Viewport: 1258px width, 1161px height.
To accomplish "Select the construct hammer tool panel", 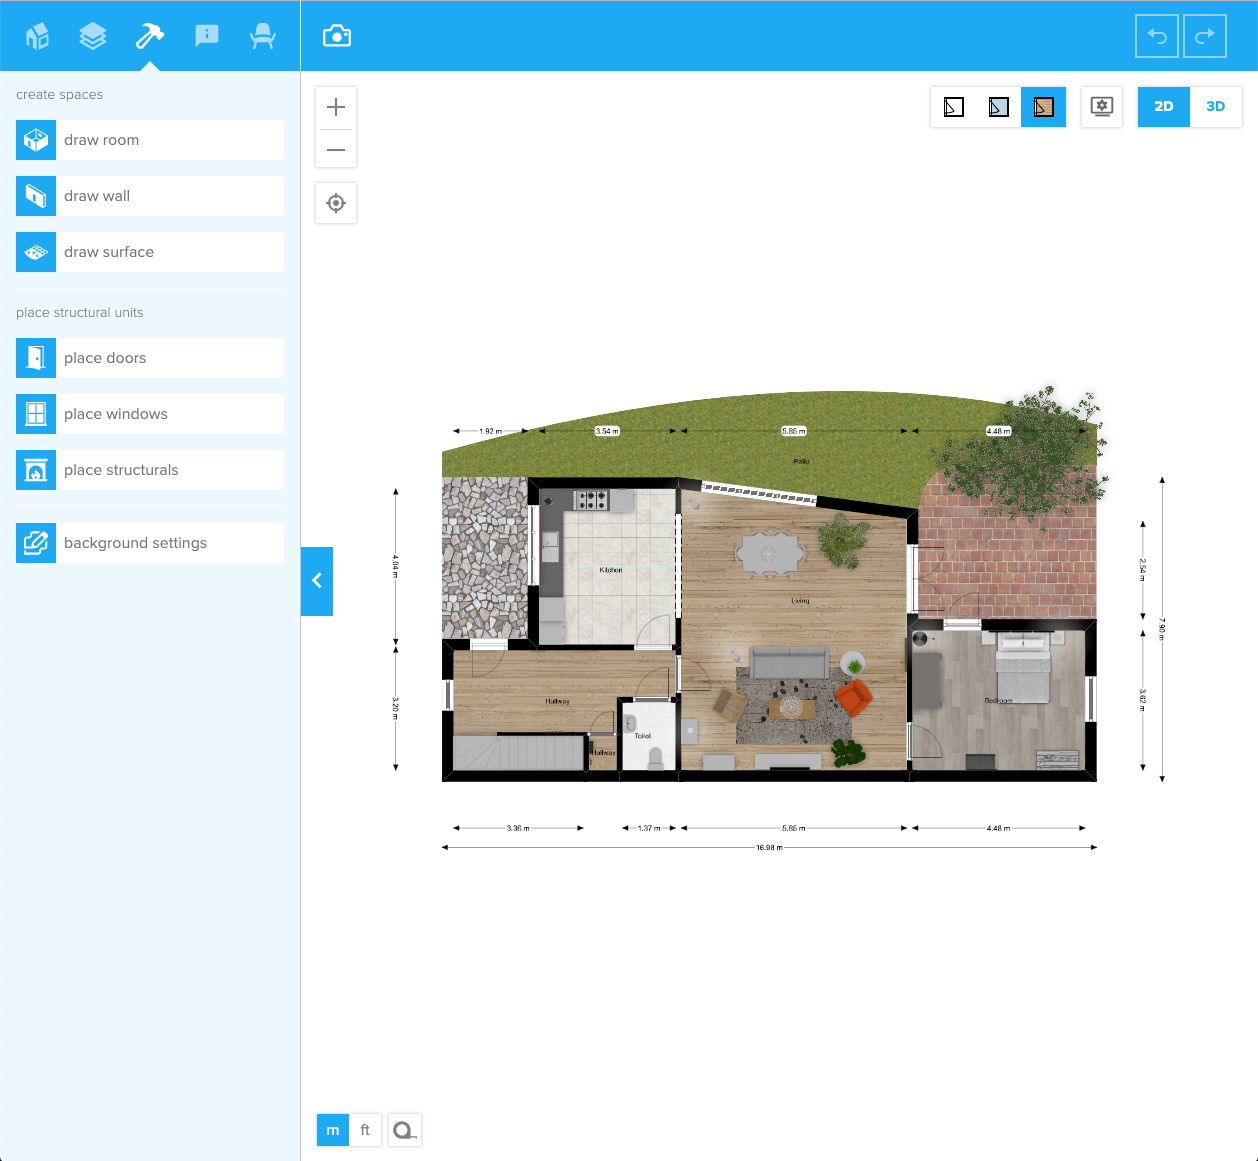I will 150,35.
